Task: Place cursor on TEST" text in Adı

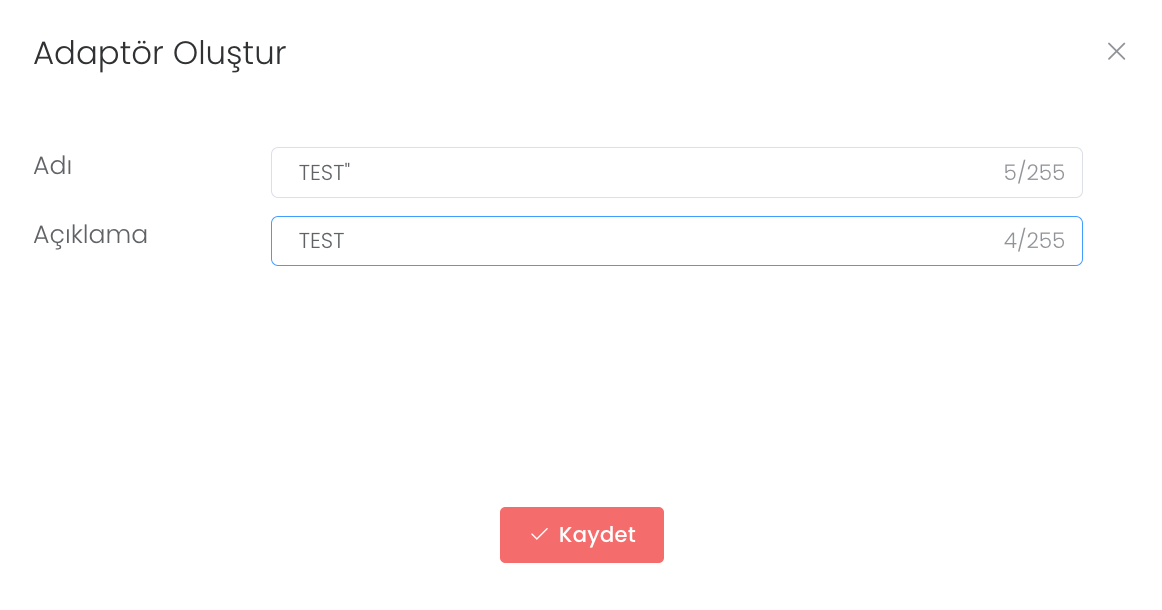Action: pyautogui.click(x=324, y=173)
